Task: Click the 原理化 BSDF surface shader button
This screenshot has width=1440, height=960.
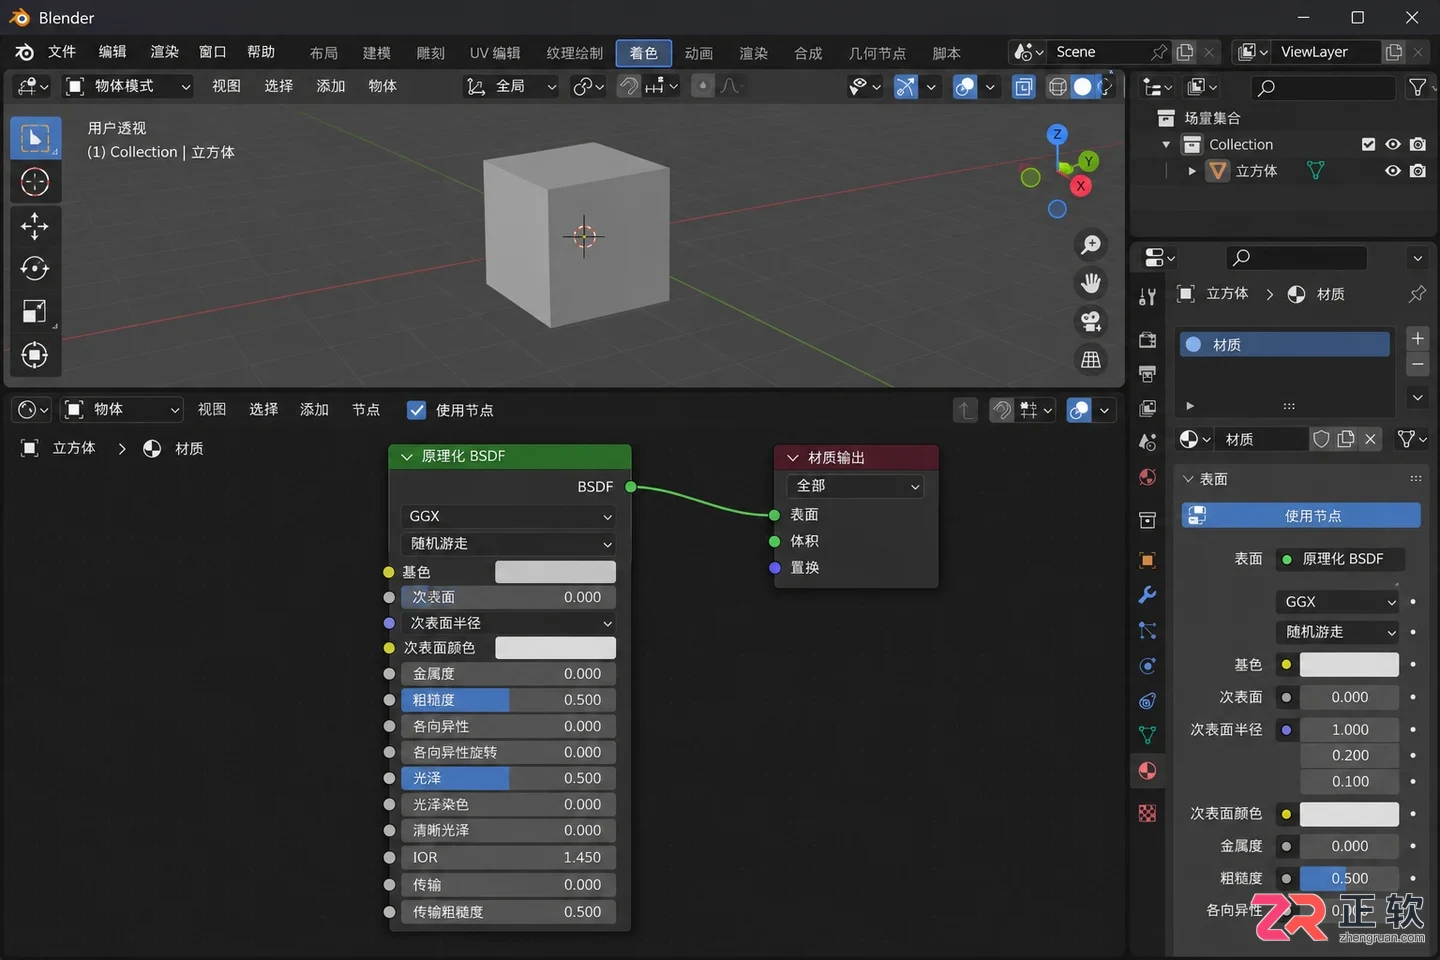Action: (x=1341, y=559)
